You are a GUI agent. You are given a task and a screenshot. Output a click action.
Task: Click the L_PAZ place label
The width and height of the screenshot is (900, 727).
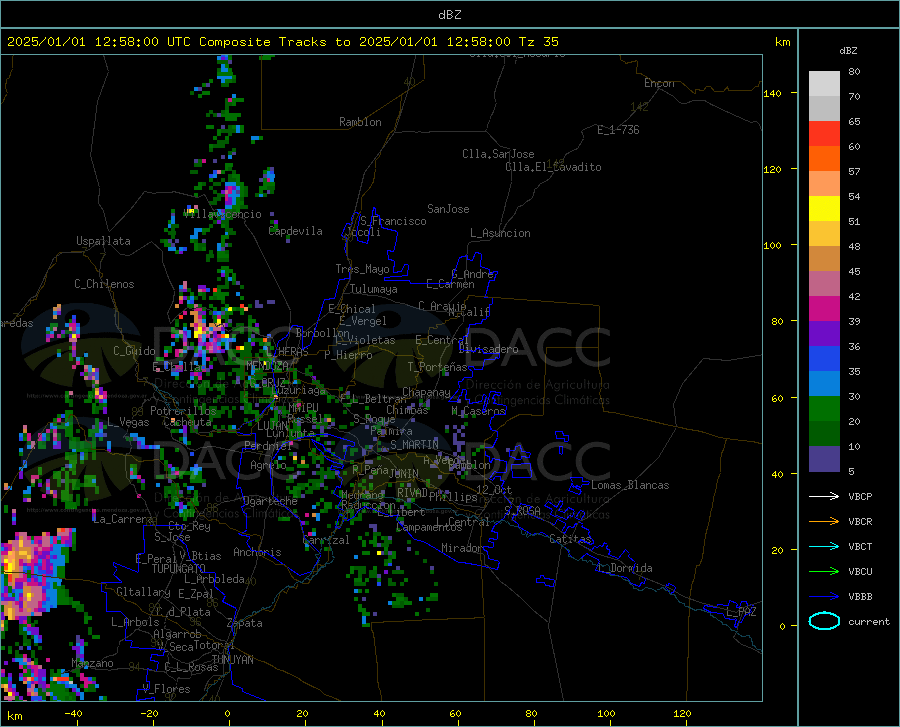(x=741, y=611)
